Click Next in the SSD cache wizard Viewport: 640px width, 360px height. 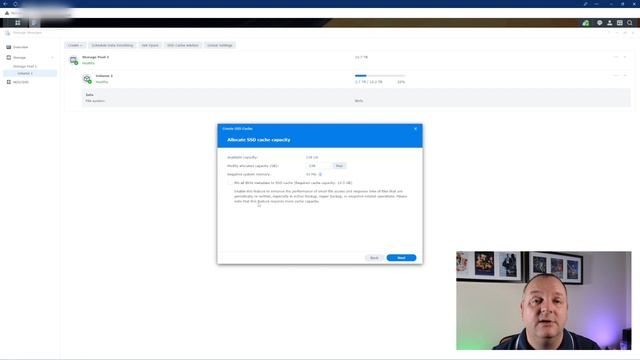pos(401,258)
